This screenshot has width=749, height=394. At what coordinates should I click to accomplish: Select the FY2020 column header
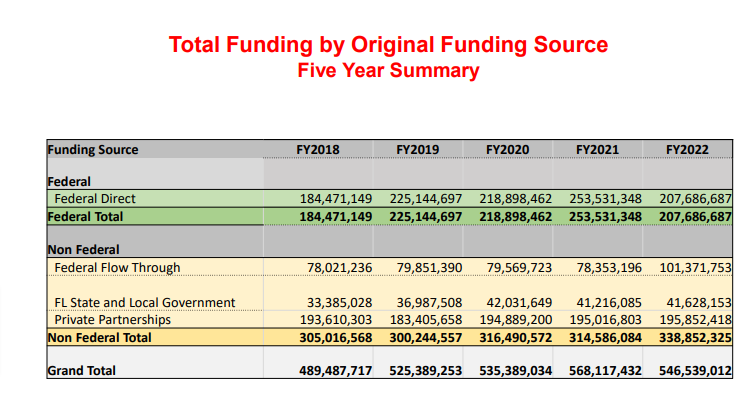tap(507, 149)
